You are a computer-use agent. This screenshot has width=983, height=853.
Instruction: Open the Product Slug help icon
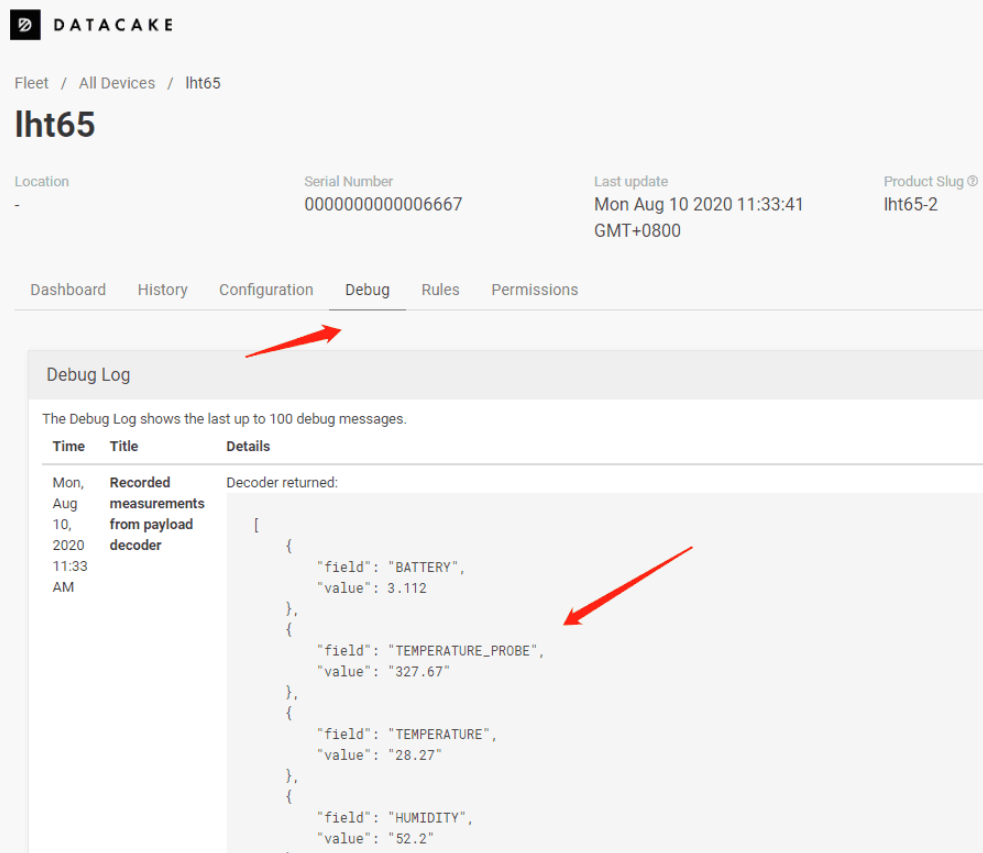coord(972,181)
